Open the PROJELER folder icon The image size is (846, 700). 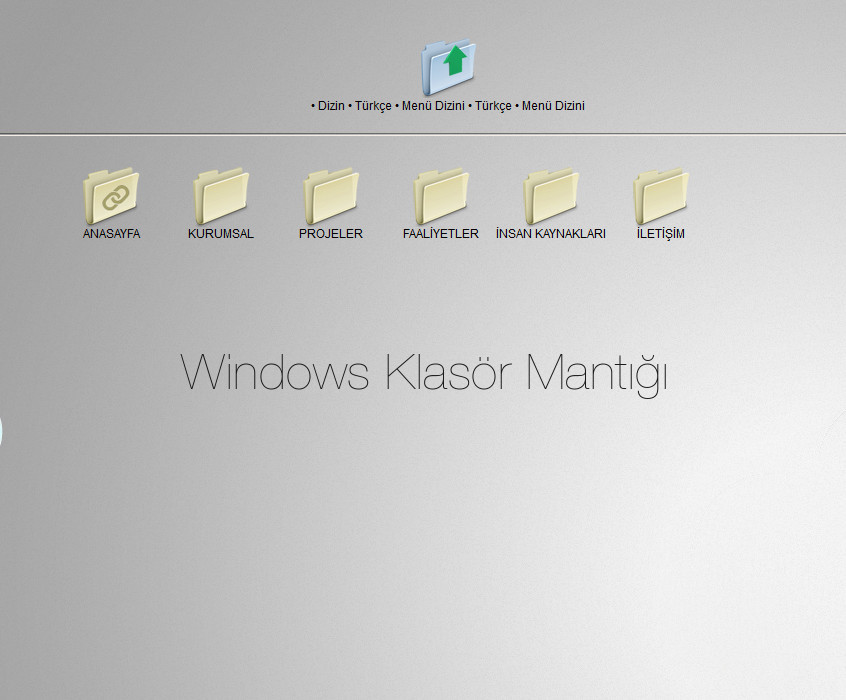pyautogui.click(x=331, y=196)
